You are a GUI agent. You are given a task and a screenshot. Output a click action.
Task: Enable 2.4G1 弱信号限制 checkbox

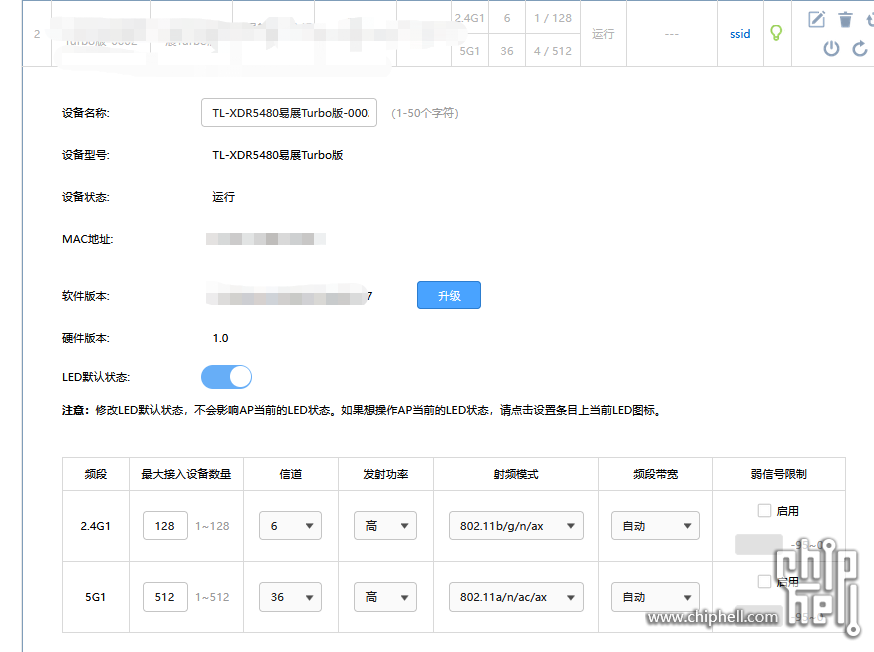(764, 510)
